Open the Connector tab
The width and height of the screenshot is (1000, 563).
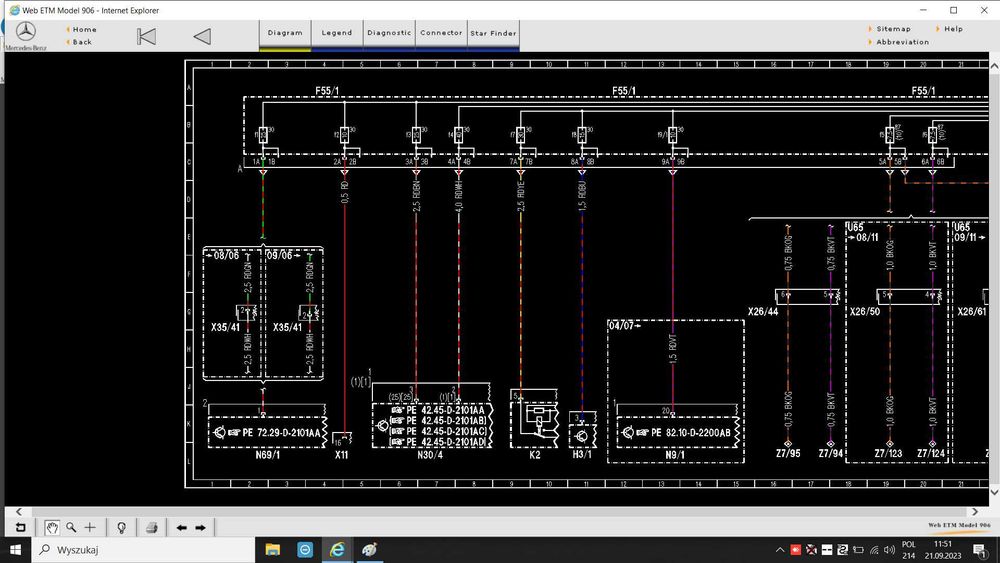pos(441,33)
